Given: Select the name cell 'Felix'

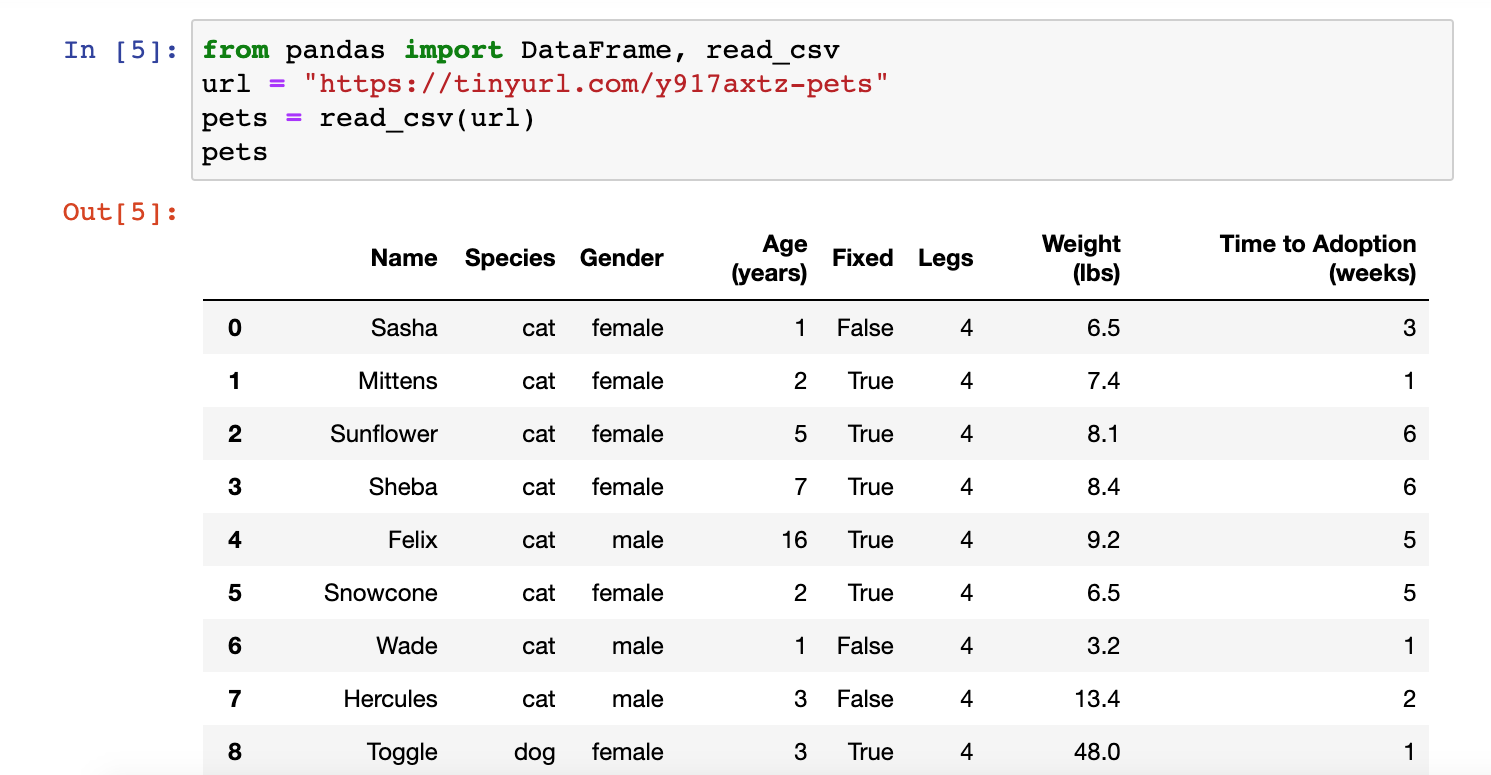Looking at the screenshot, I should tap(413, 540).
